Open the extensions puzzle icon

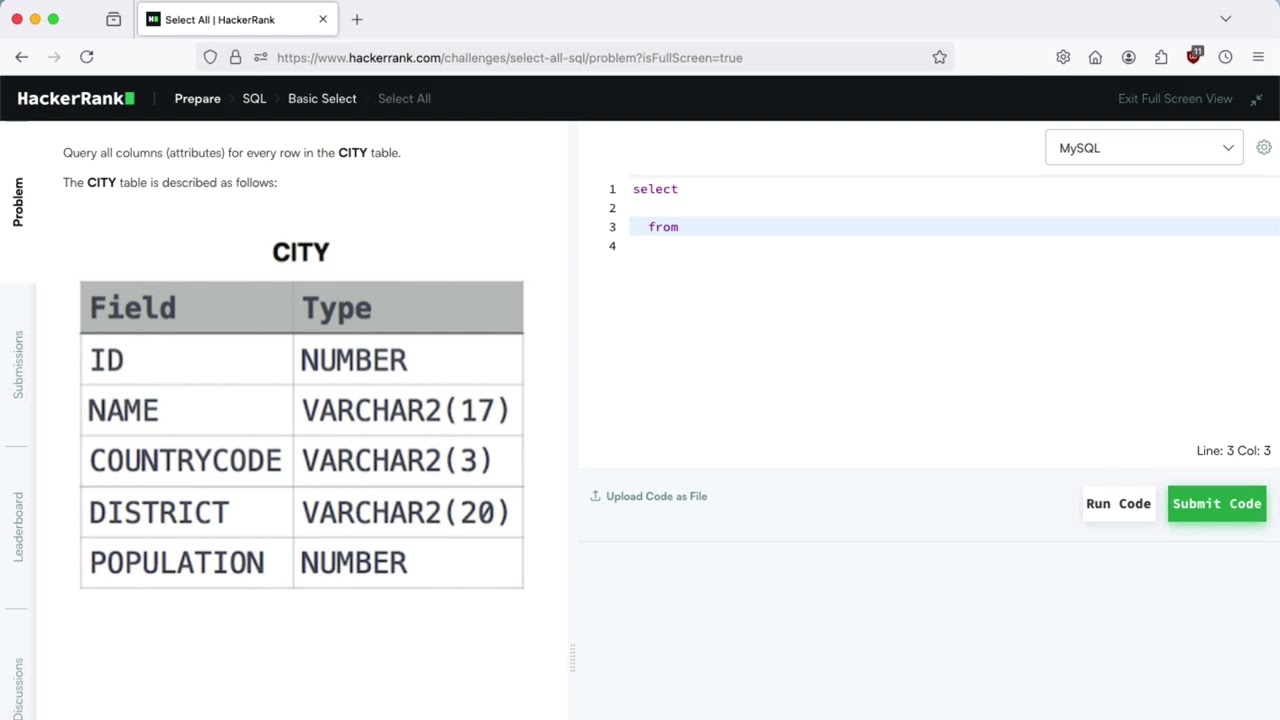(x=1161, y=57)
